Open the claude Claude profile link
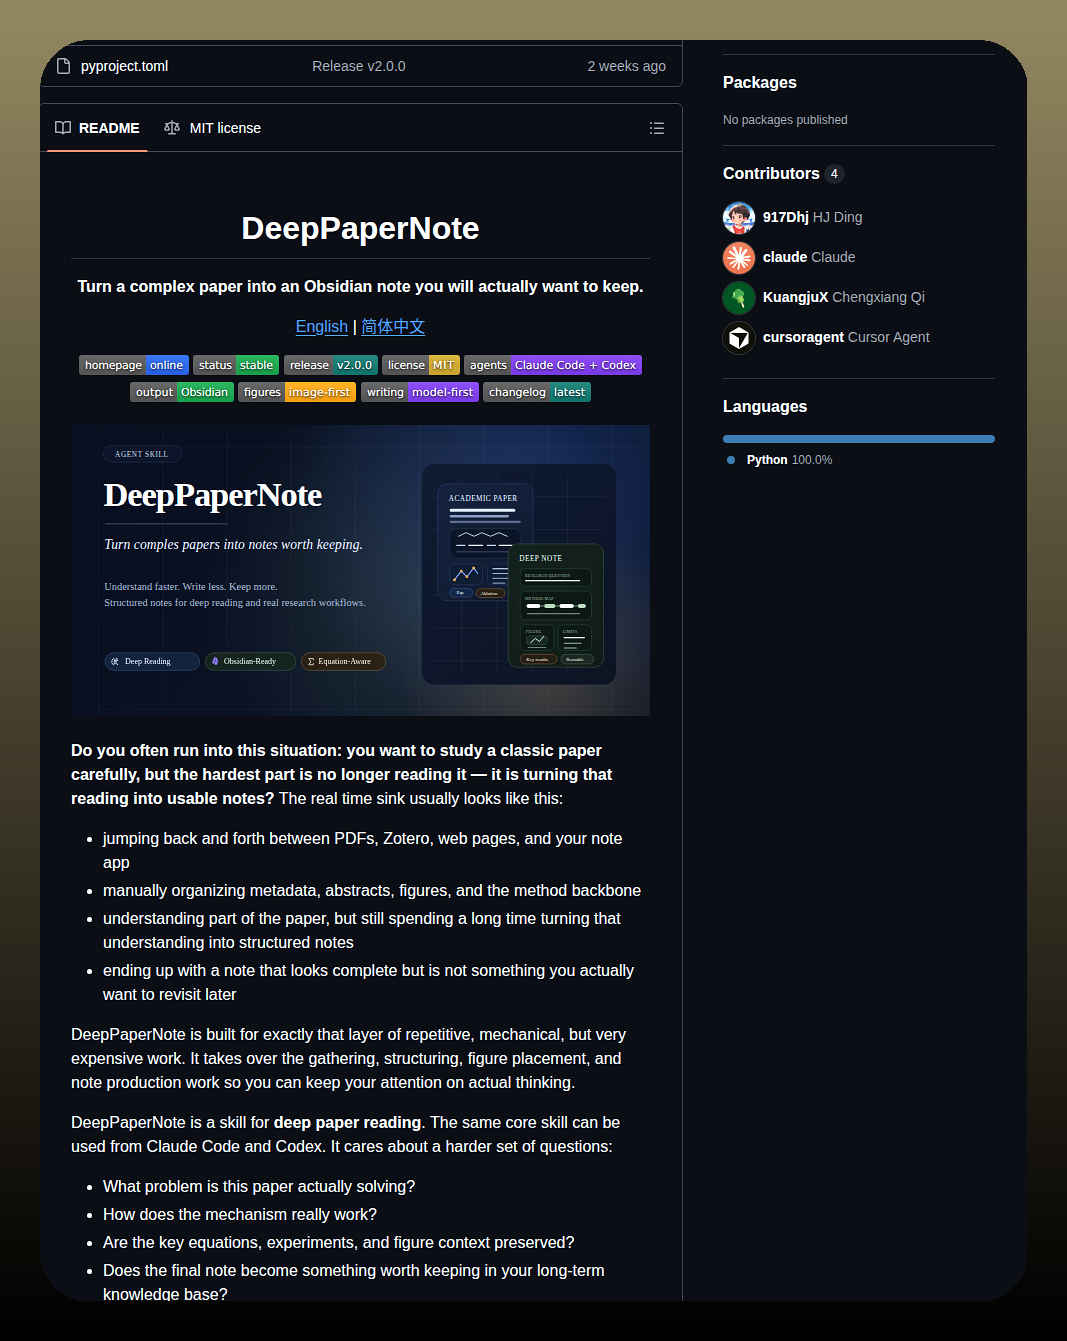 [809, 257]
